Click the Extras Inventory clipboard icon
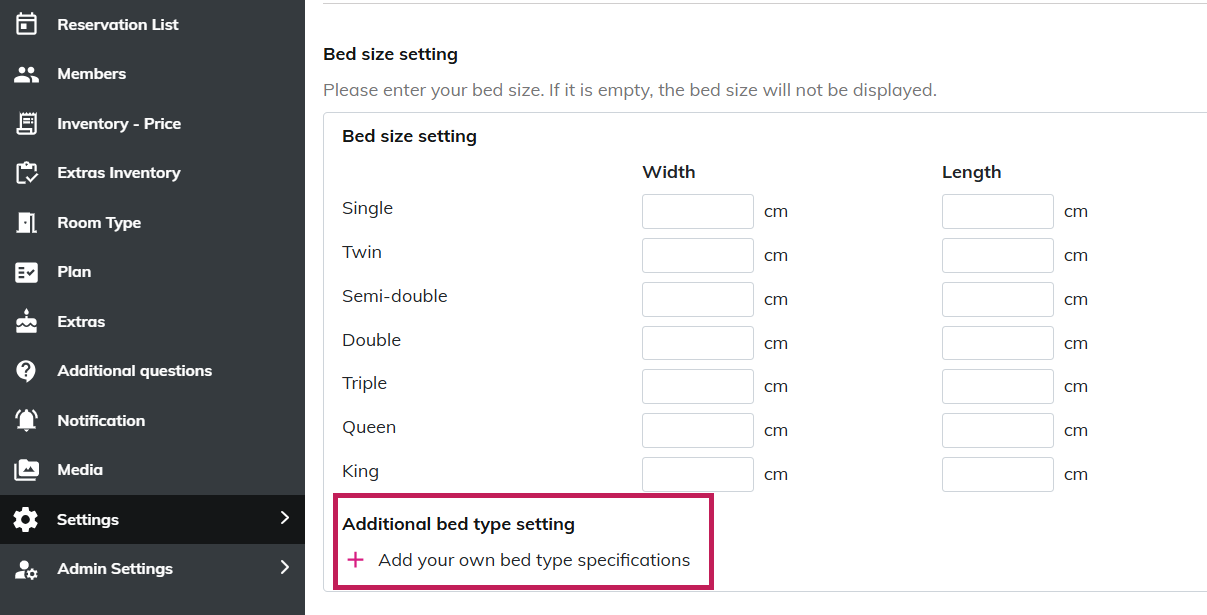The width and height of the screenshot is (1207, 615). [x=27, y=173]
